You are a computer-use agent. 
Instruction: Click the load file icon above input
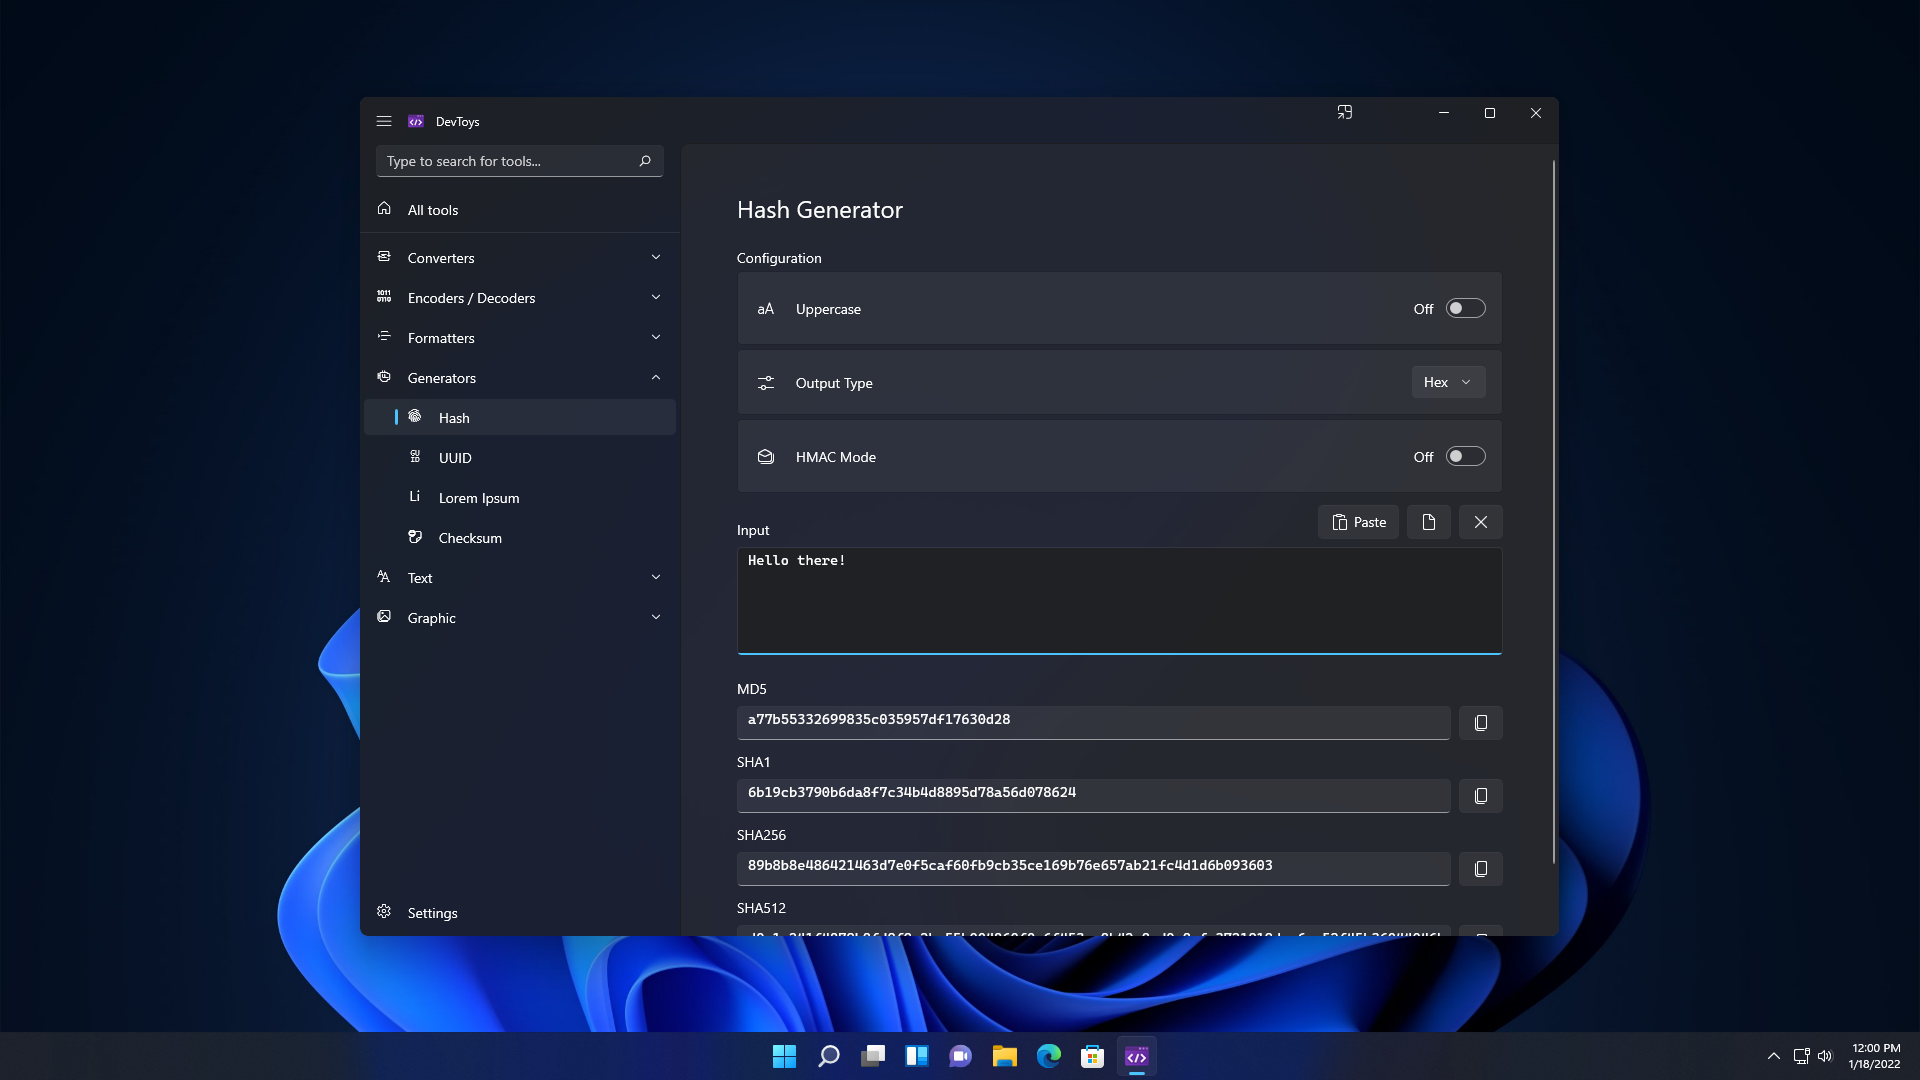pyautogui.click(x=1428, y=522)
